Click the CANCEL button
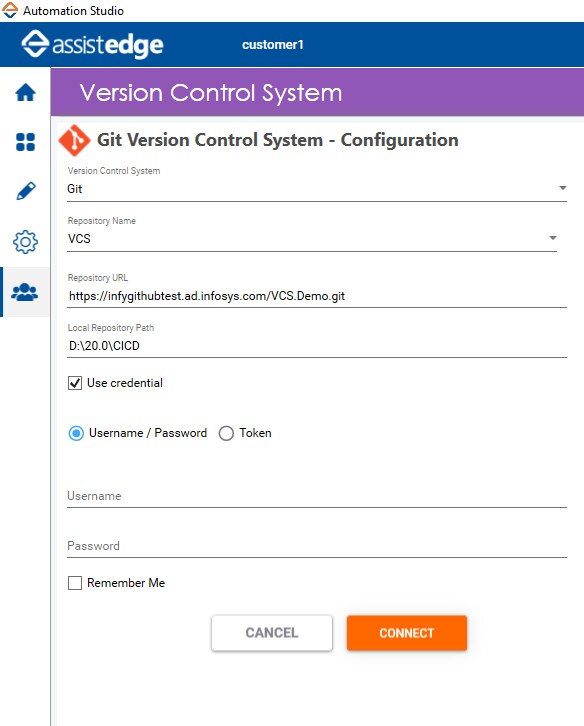 pos(272,633)
